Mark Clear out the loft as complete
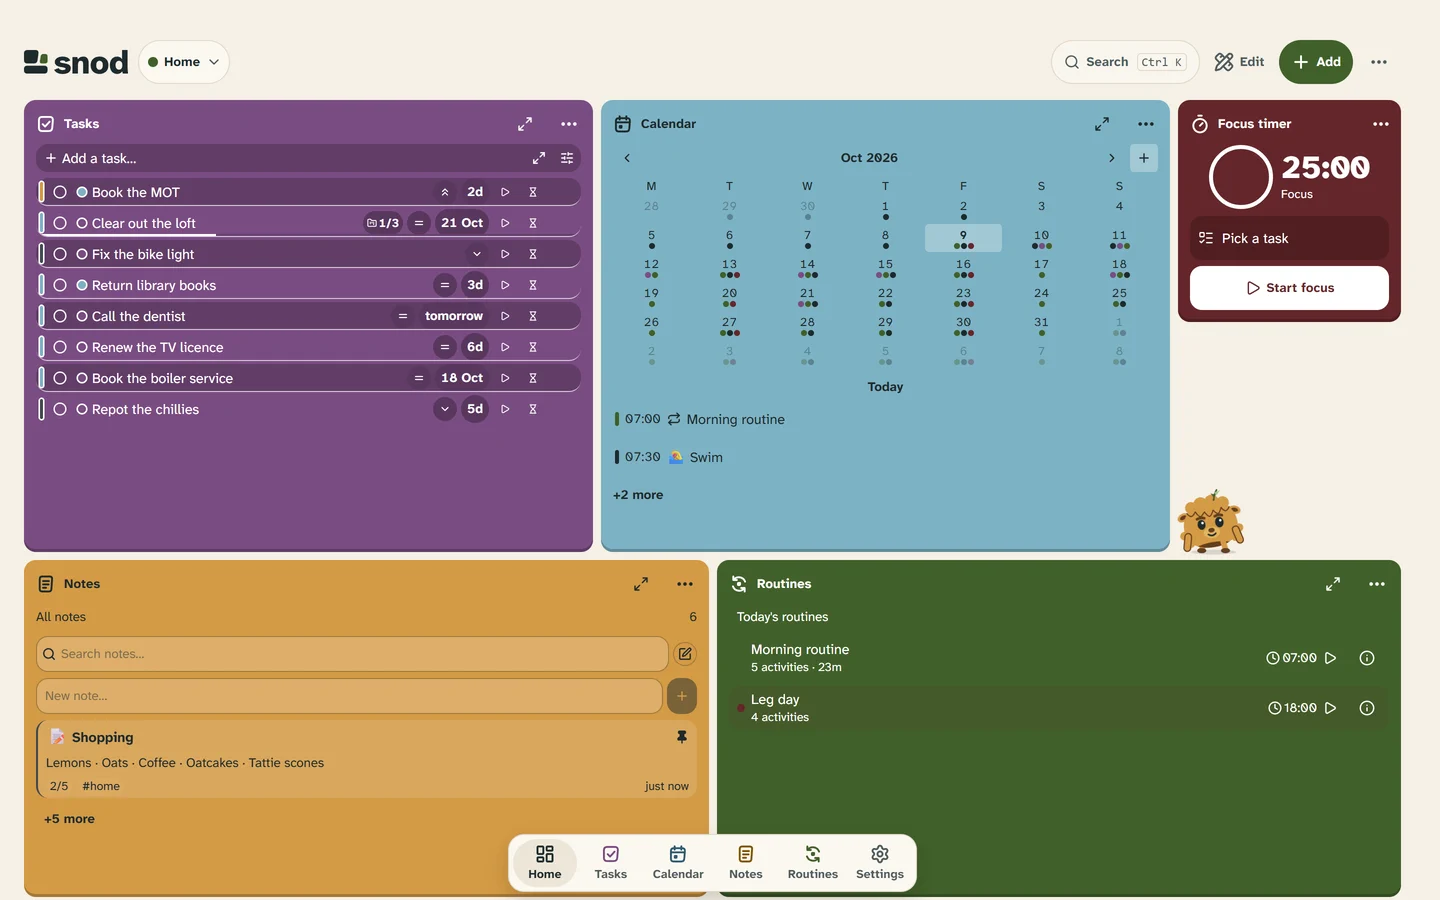Screen dimensions: 1440x900 click(x=60, y=223)
